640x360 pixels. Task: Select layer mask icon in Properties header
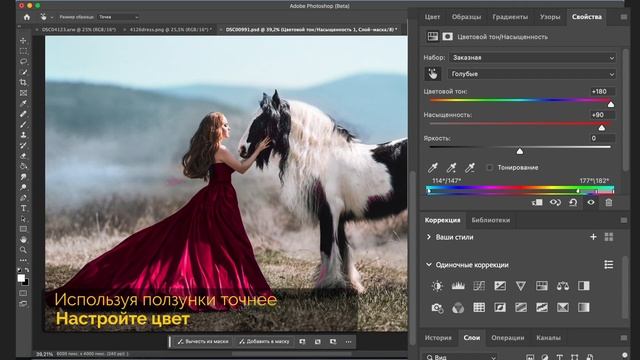click(447, 37)
